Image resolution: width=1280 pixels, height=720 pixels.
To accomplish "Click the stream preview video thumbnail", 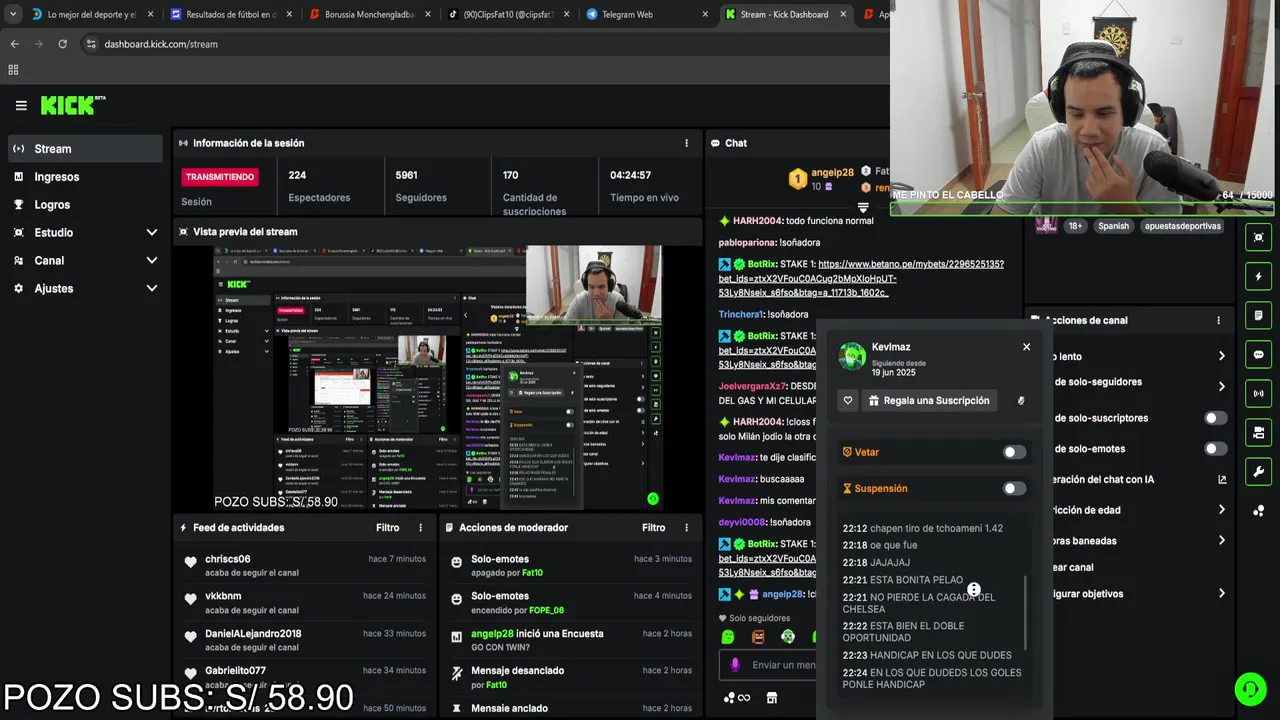I will point(437,377).
